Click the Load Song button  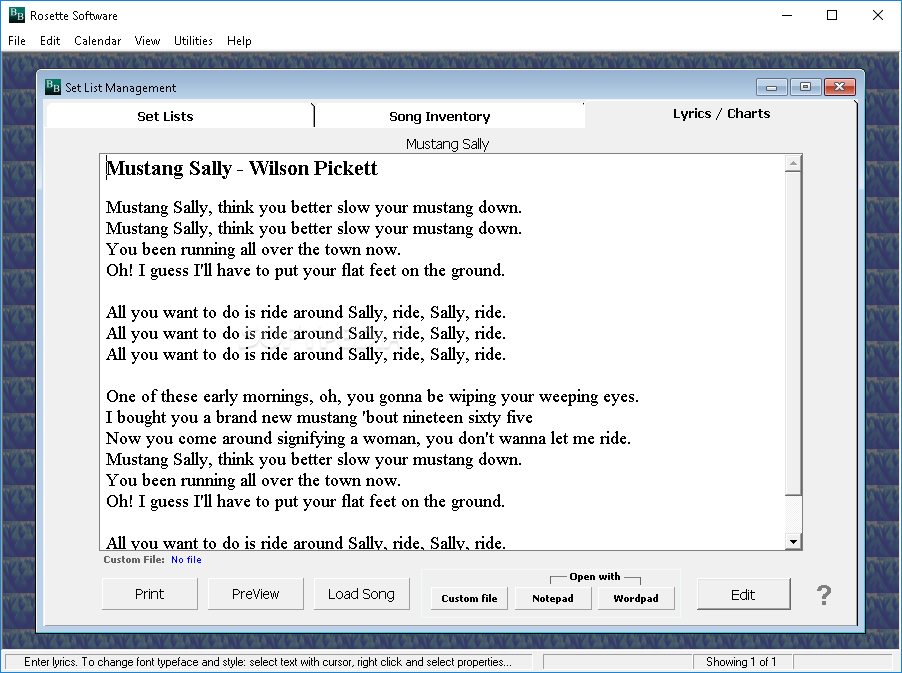361,594
